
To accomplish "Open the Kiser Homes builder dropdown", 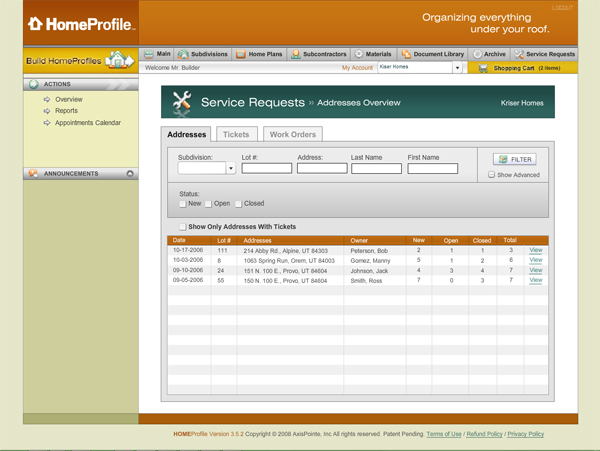I will (x=457, y=68).
